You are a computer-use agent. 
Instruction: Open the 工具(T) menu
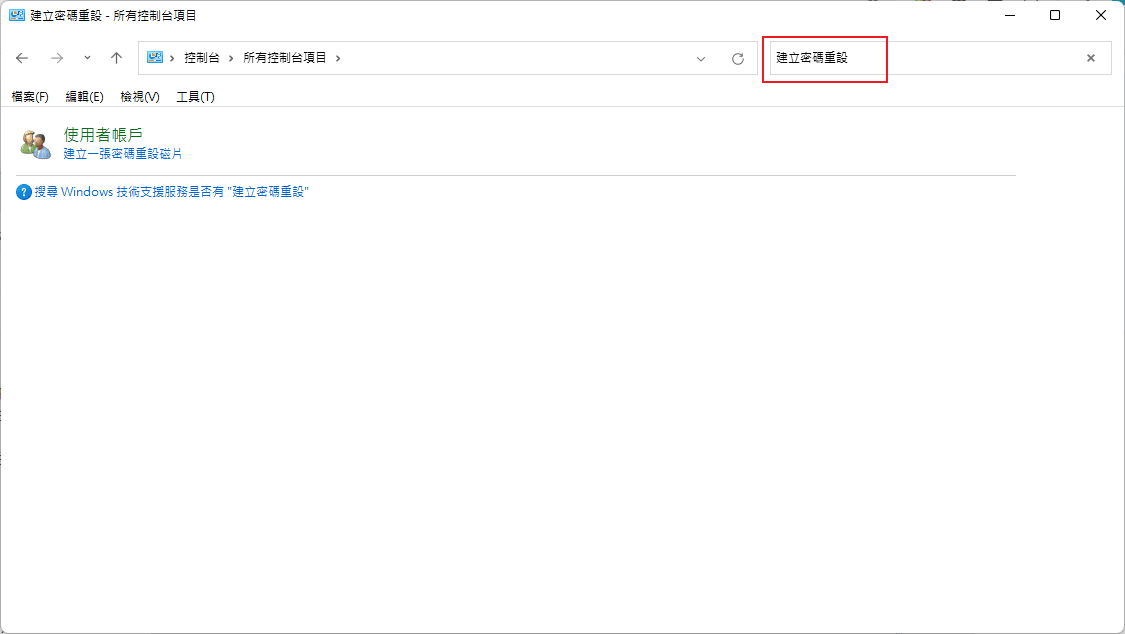click(196, 96)
